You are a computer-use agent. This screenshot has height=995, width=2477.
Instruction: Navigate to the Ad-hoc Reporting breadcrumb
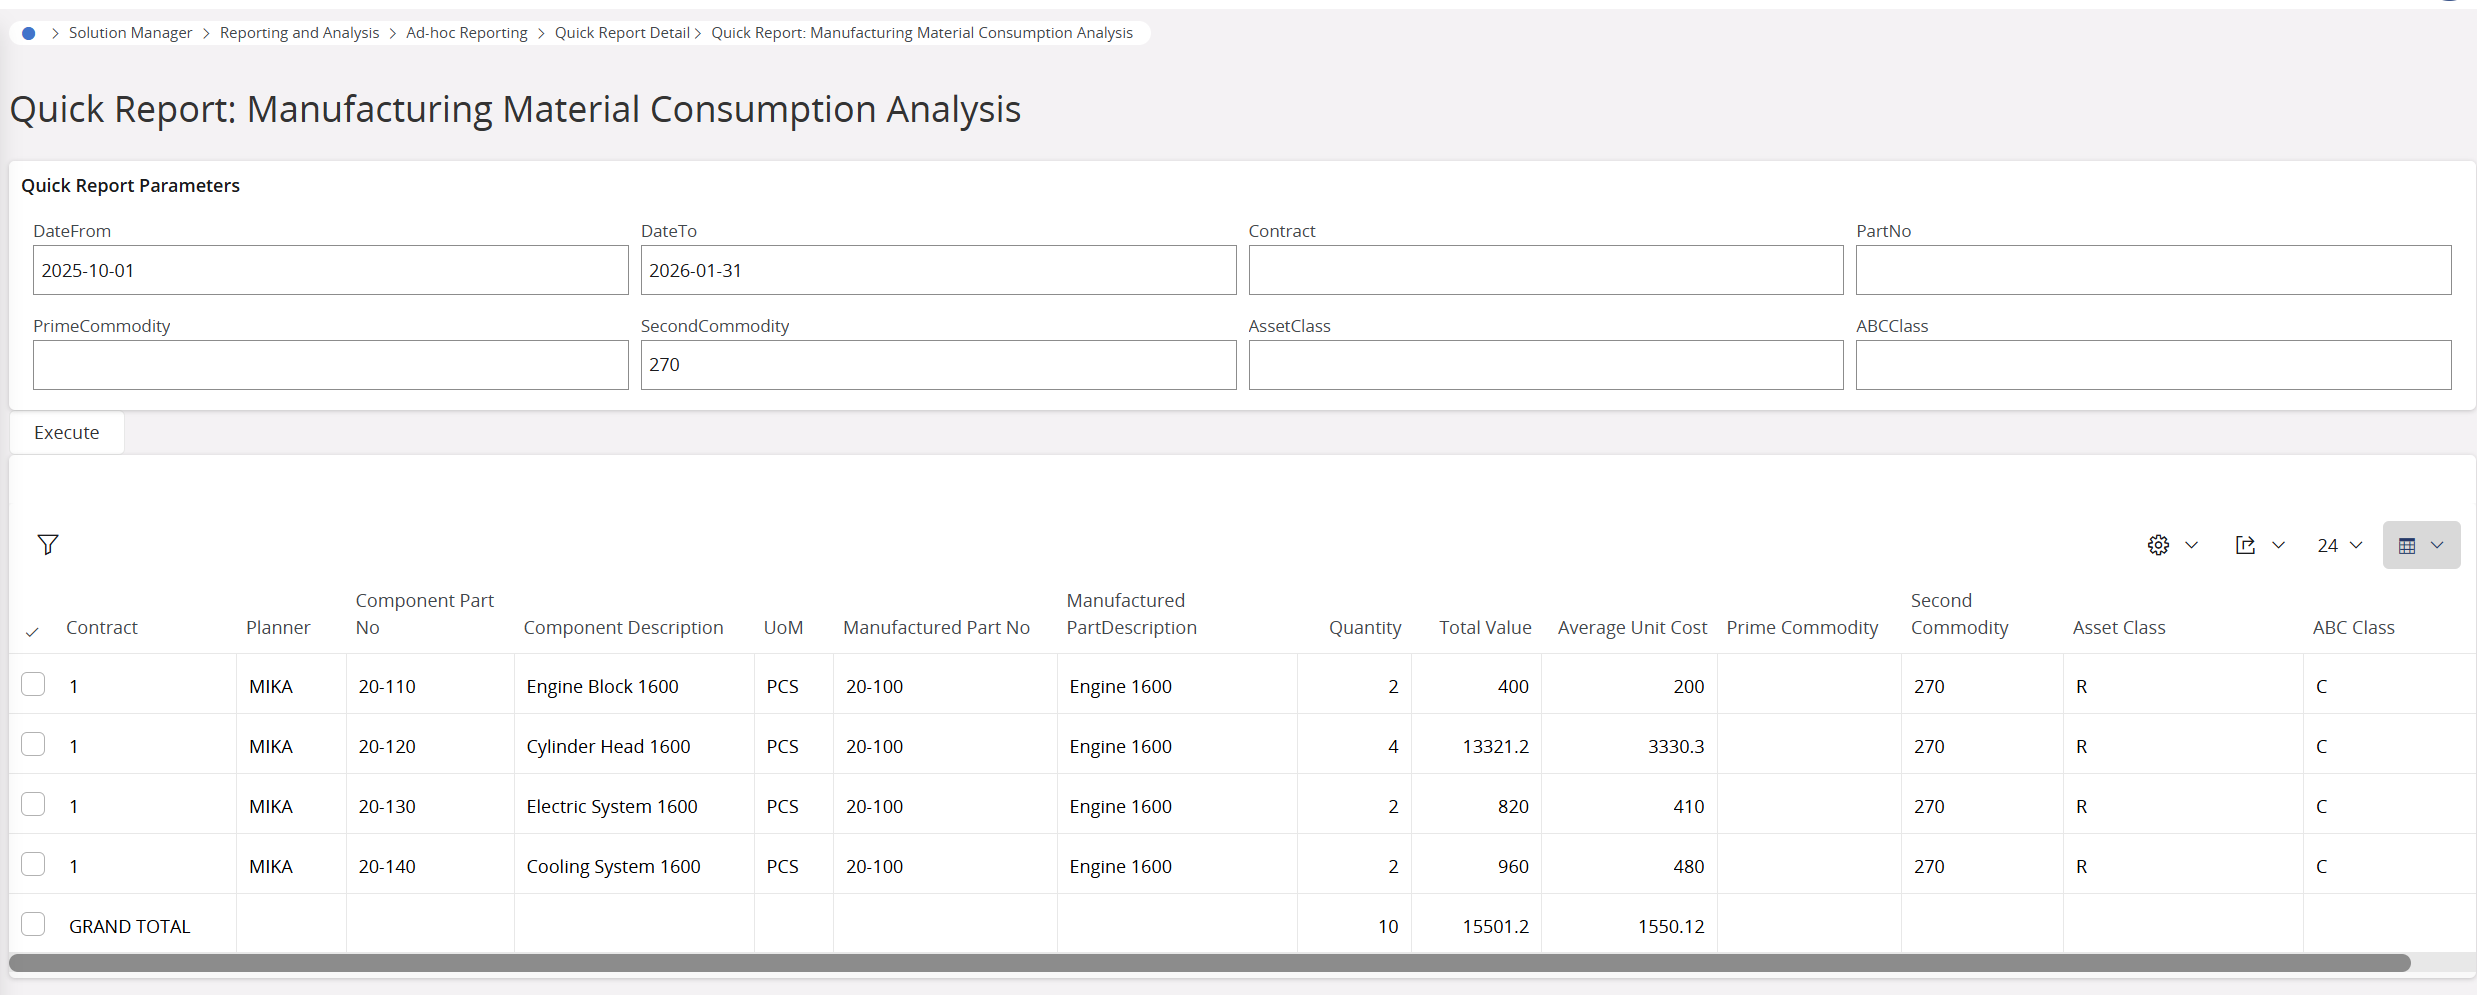coord(466,32)
